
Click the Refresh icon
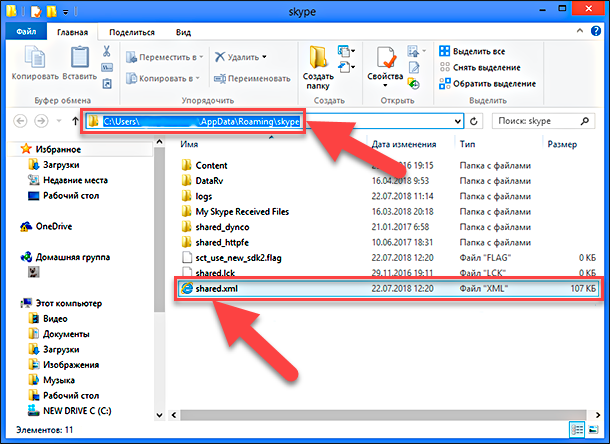473,121
